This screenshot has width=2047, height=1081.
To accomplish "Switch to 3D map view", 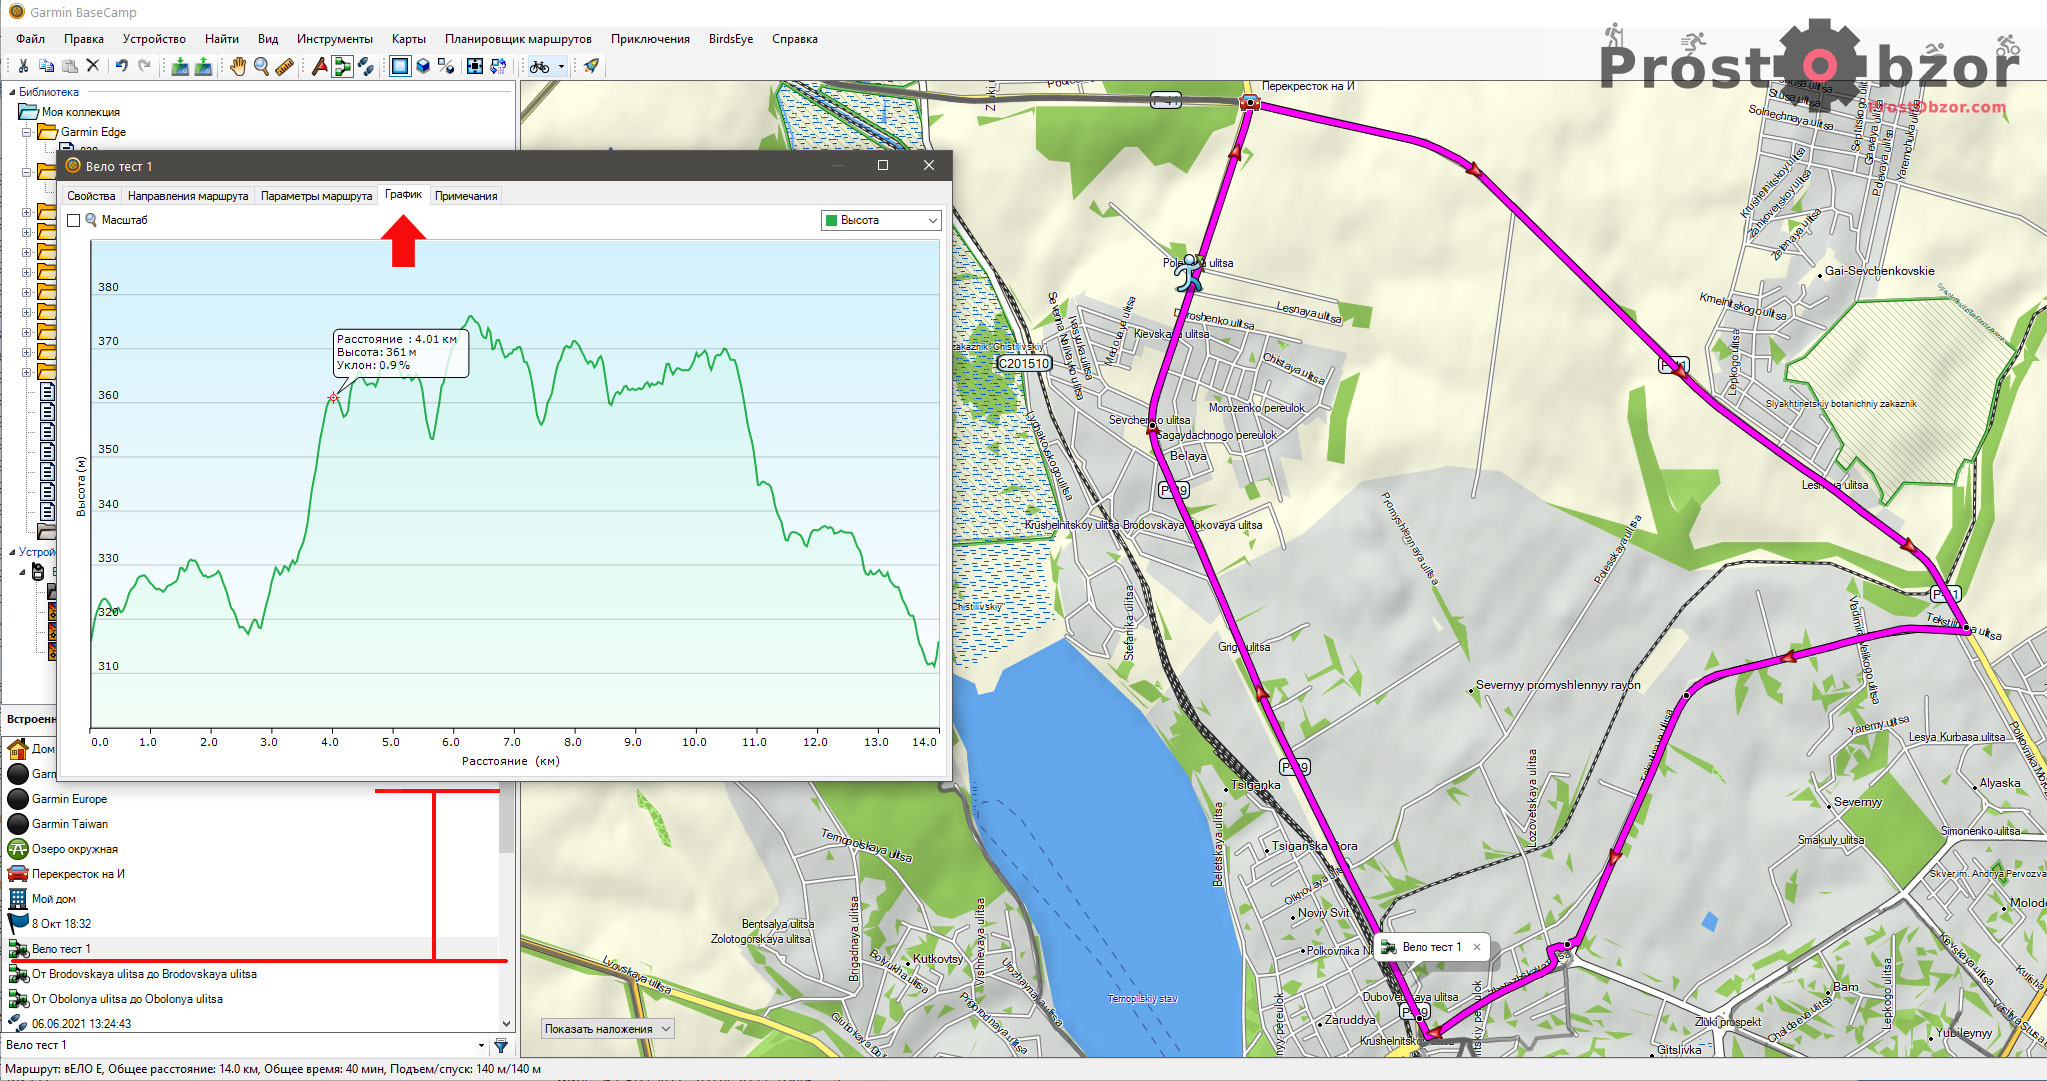I will pos(423,66).
